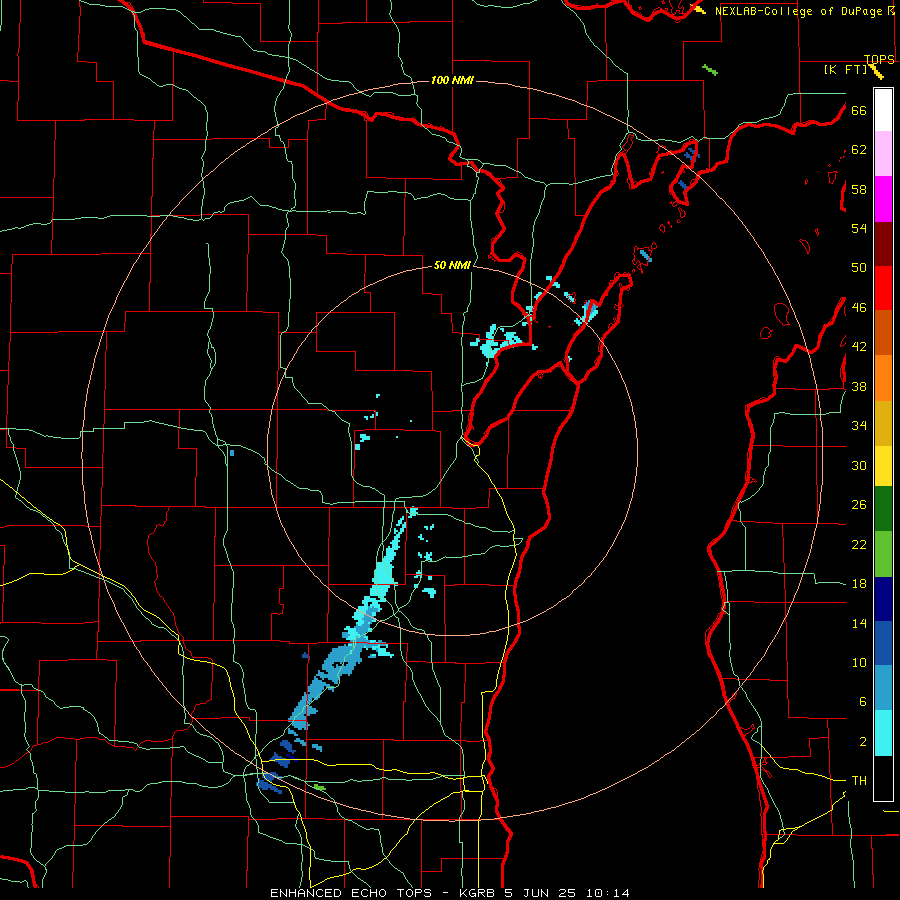
Task: Click the "50" scale label
Action: [x=859, y=268]
